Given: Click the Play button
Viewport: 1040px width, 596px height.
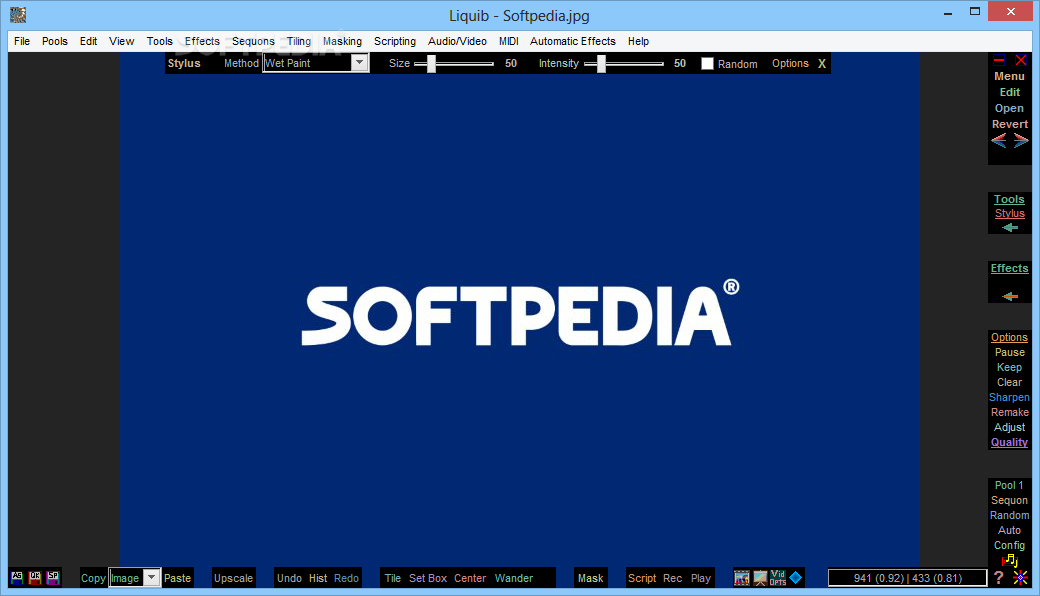Looking at the screenshot, I should pyautogui.click(x=700, y=578).
